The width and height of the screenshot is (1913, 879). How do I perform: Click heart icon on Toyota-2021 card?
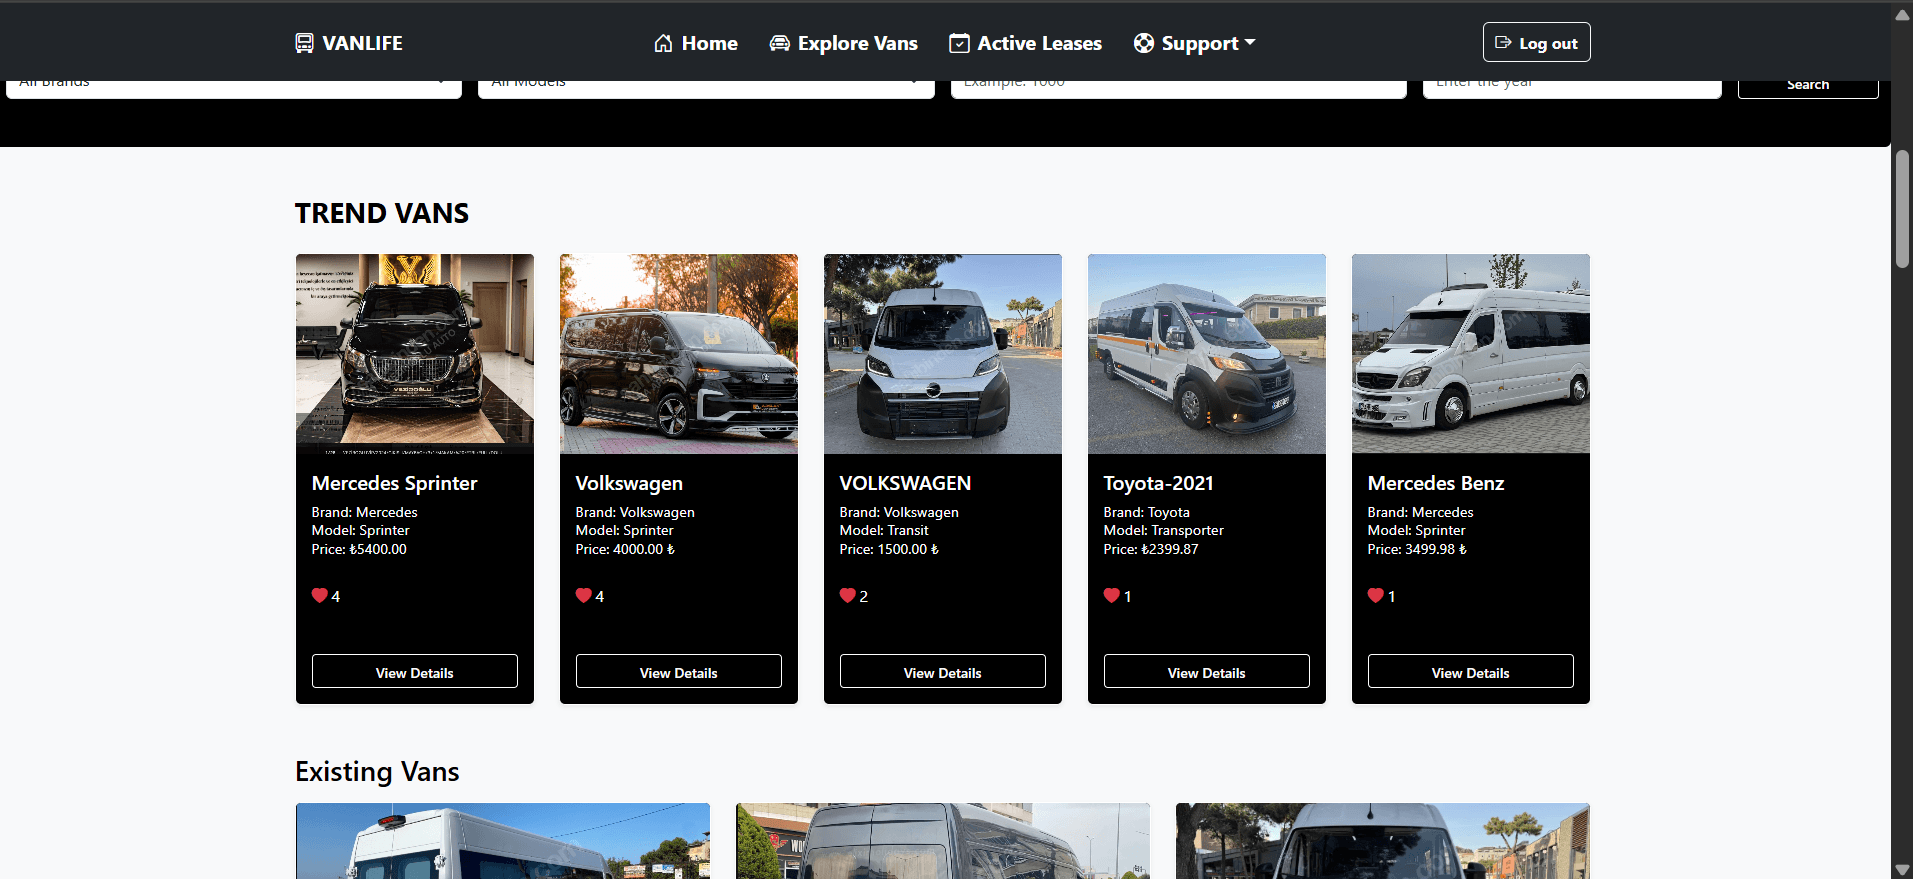[1112, 595]
